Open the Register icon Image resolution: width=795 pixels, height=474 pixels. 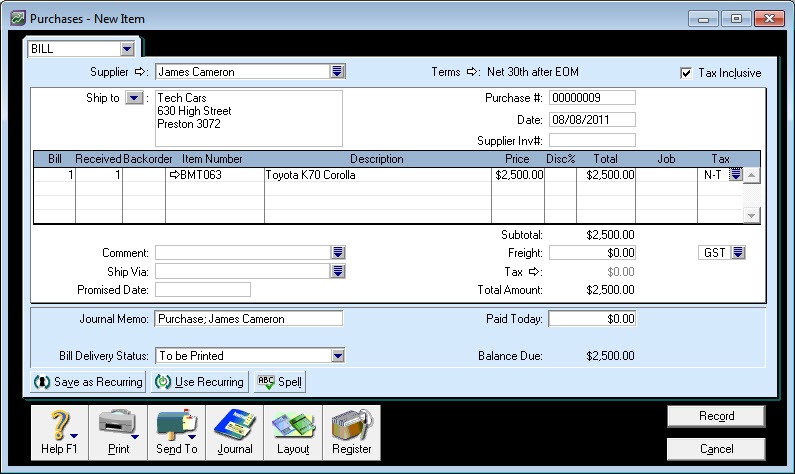tap(351, 432)
